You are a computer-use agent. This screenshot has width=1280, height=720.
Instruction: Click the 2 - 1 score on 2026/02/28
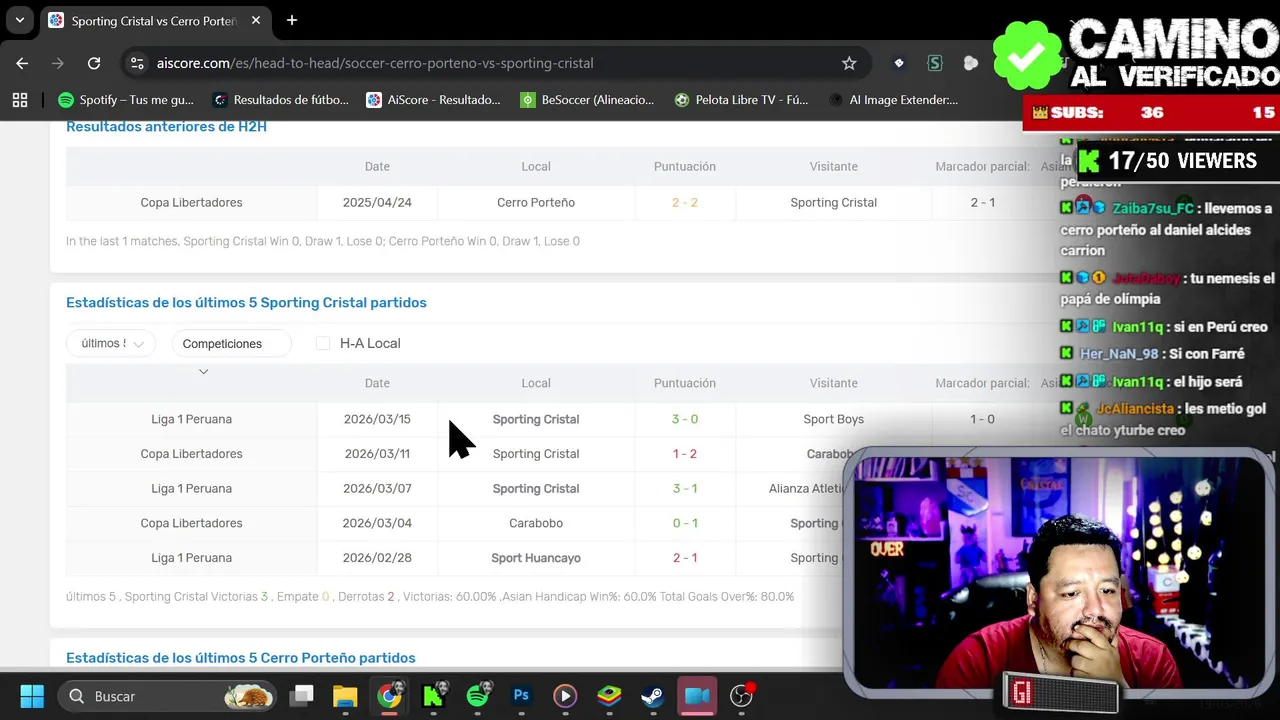coord(685,558)
